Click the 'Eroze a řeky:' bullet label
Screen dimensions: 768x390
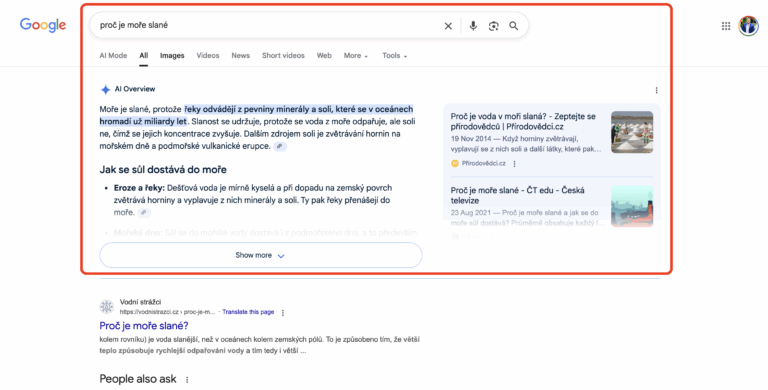pos(140,188)
